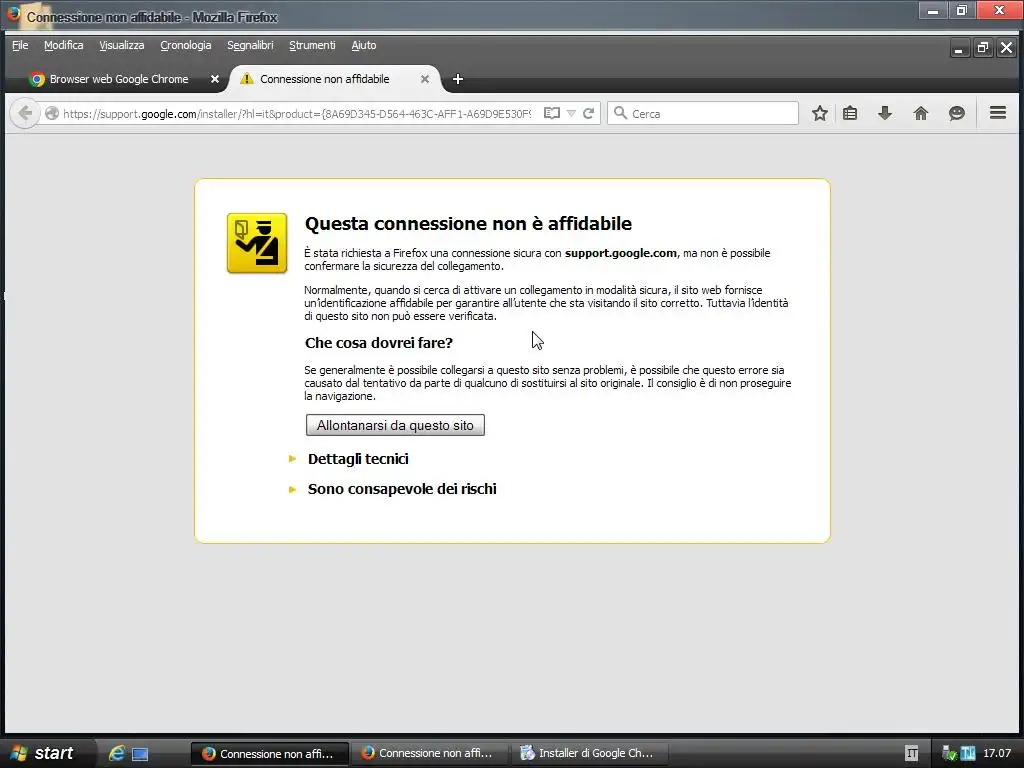Viewport: 1024px width, 768px height.
Task: Open the Hello chat smiley icon
Action: [x=957, y=113]
